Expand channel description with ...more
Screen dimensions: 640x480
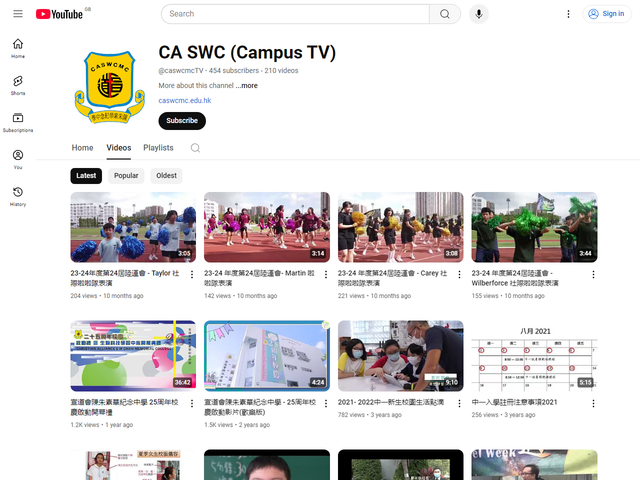point(247,86)
